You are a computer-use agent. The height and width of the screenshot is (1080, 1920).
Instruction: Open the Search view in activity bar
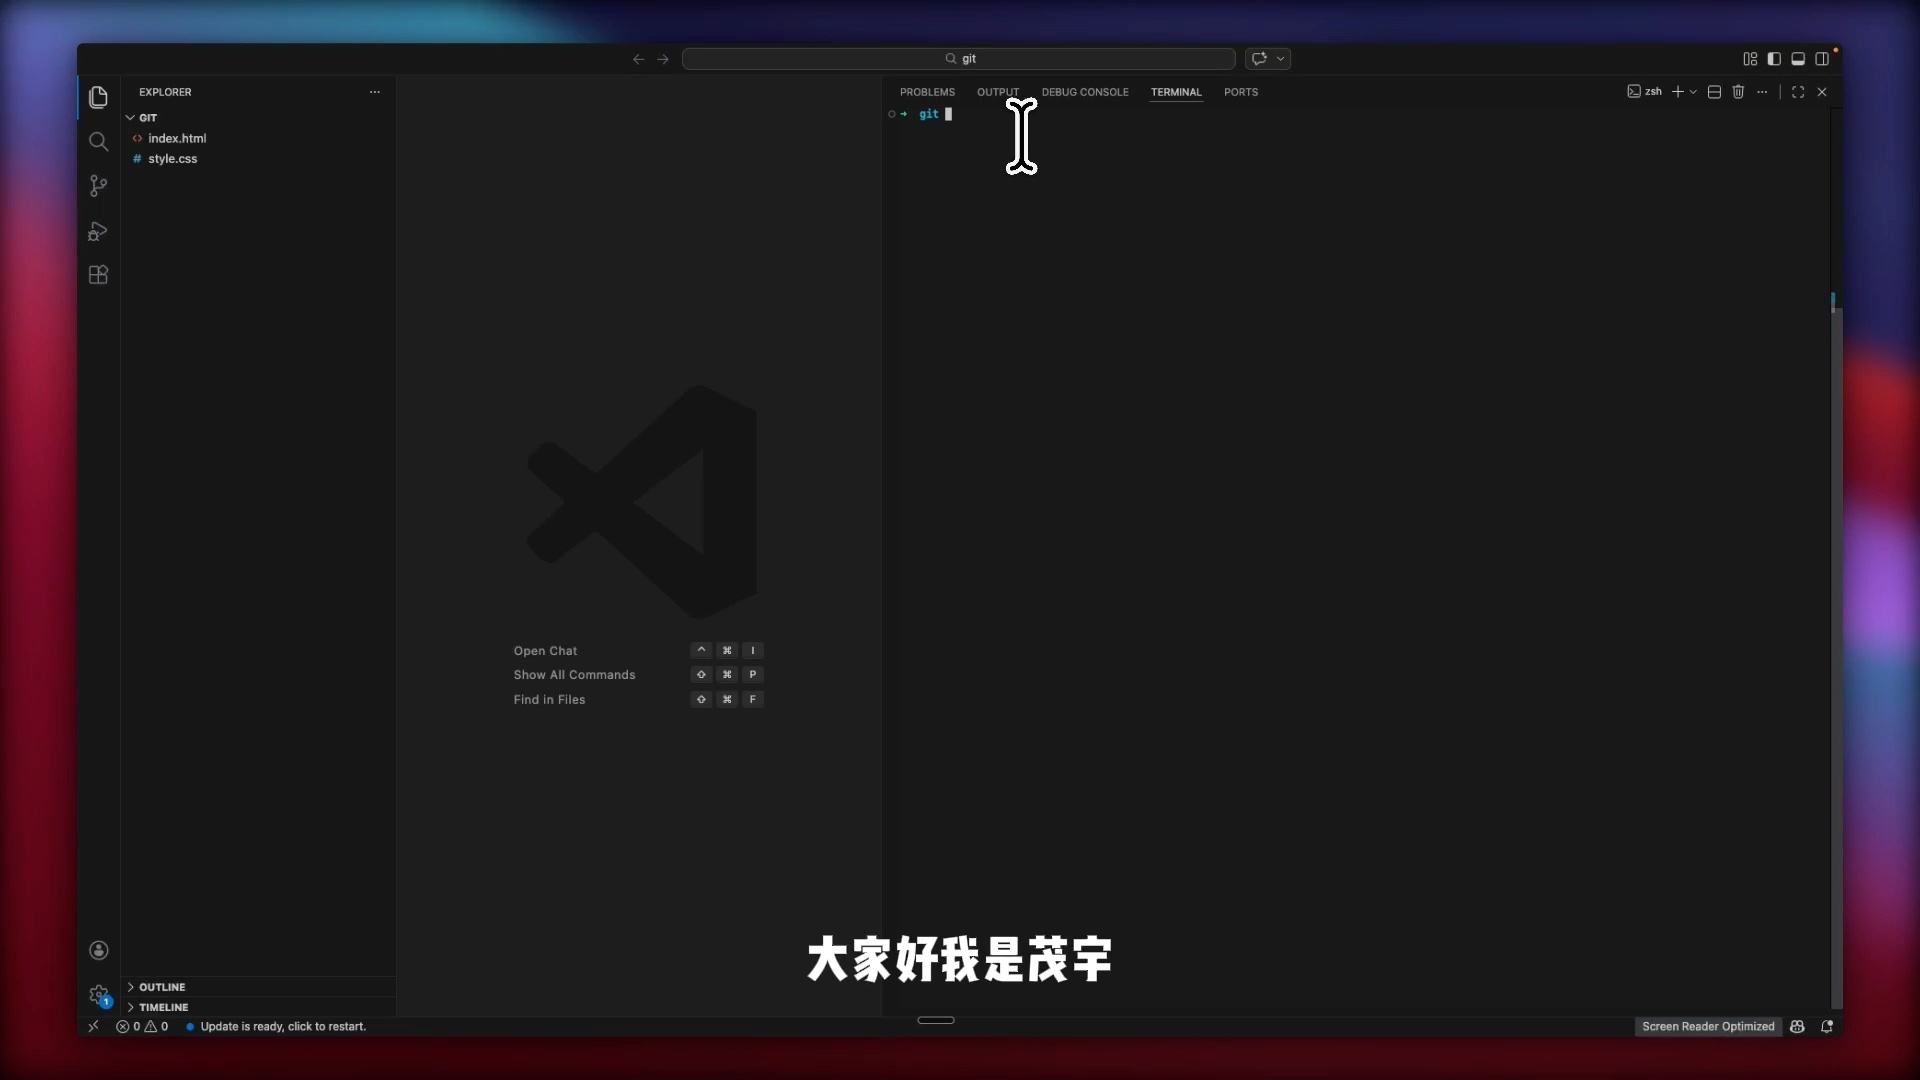click(x=98, y=142)
